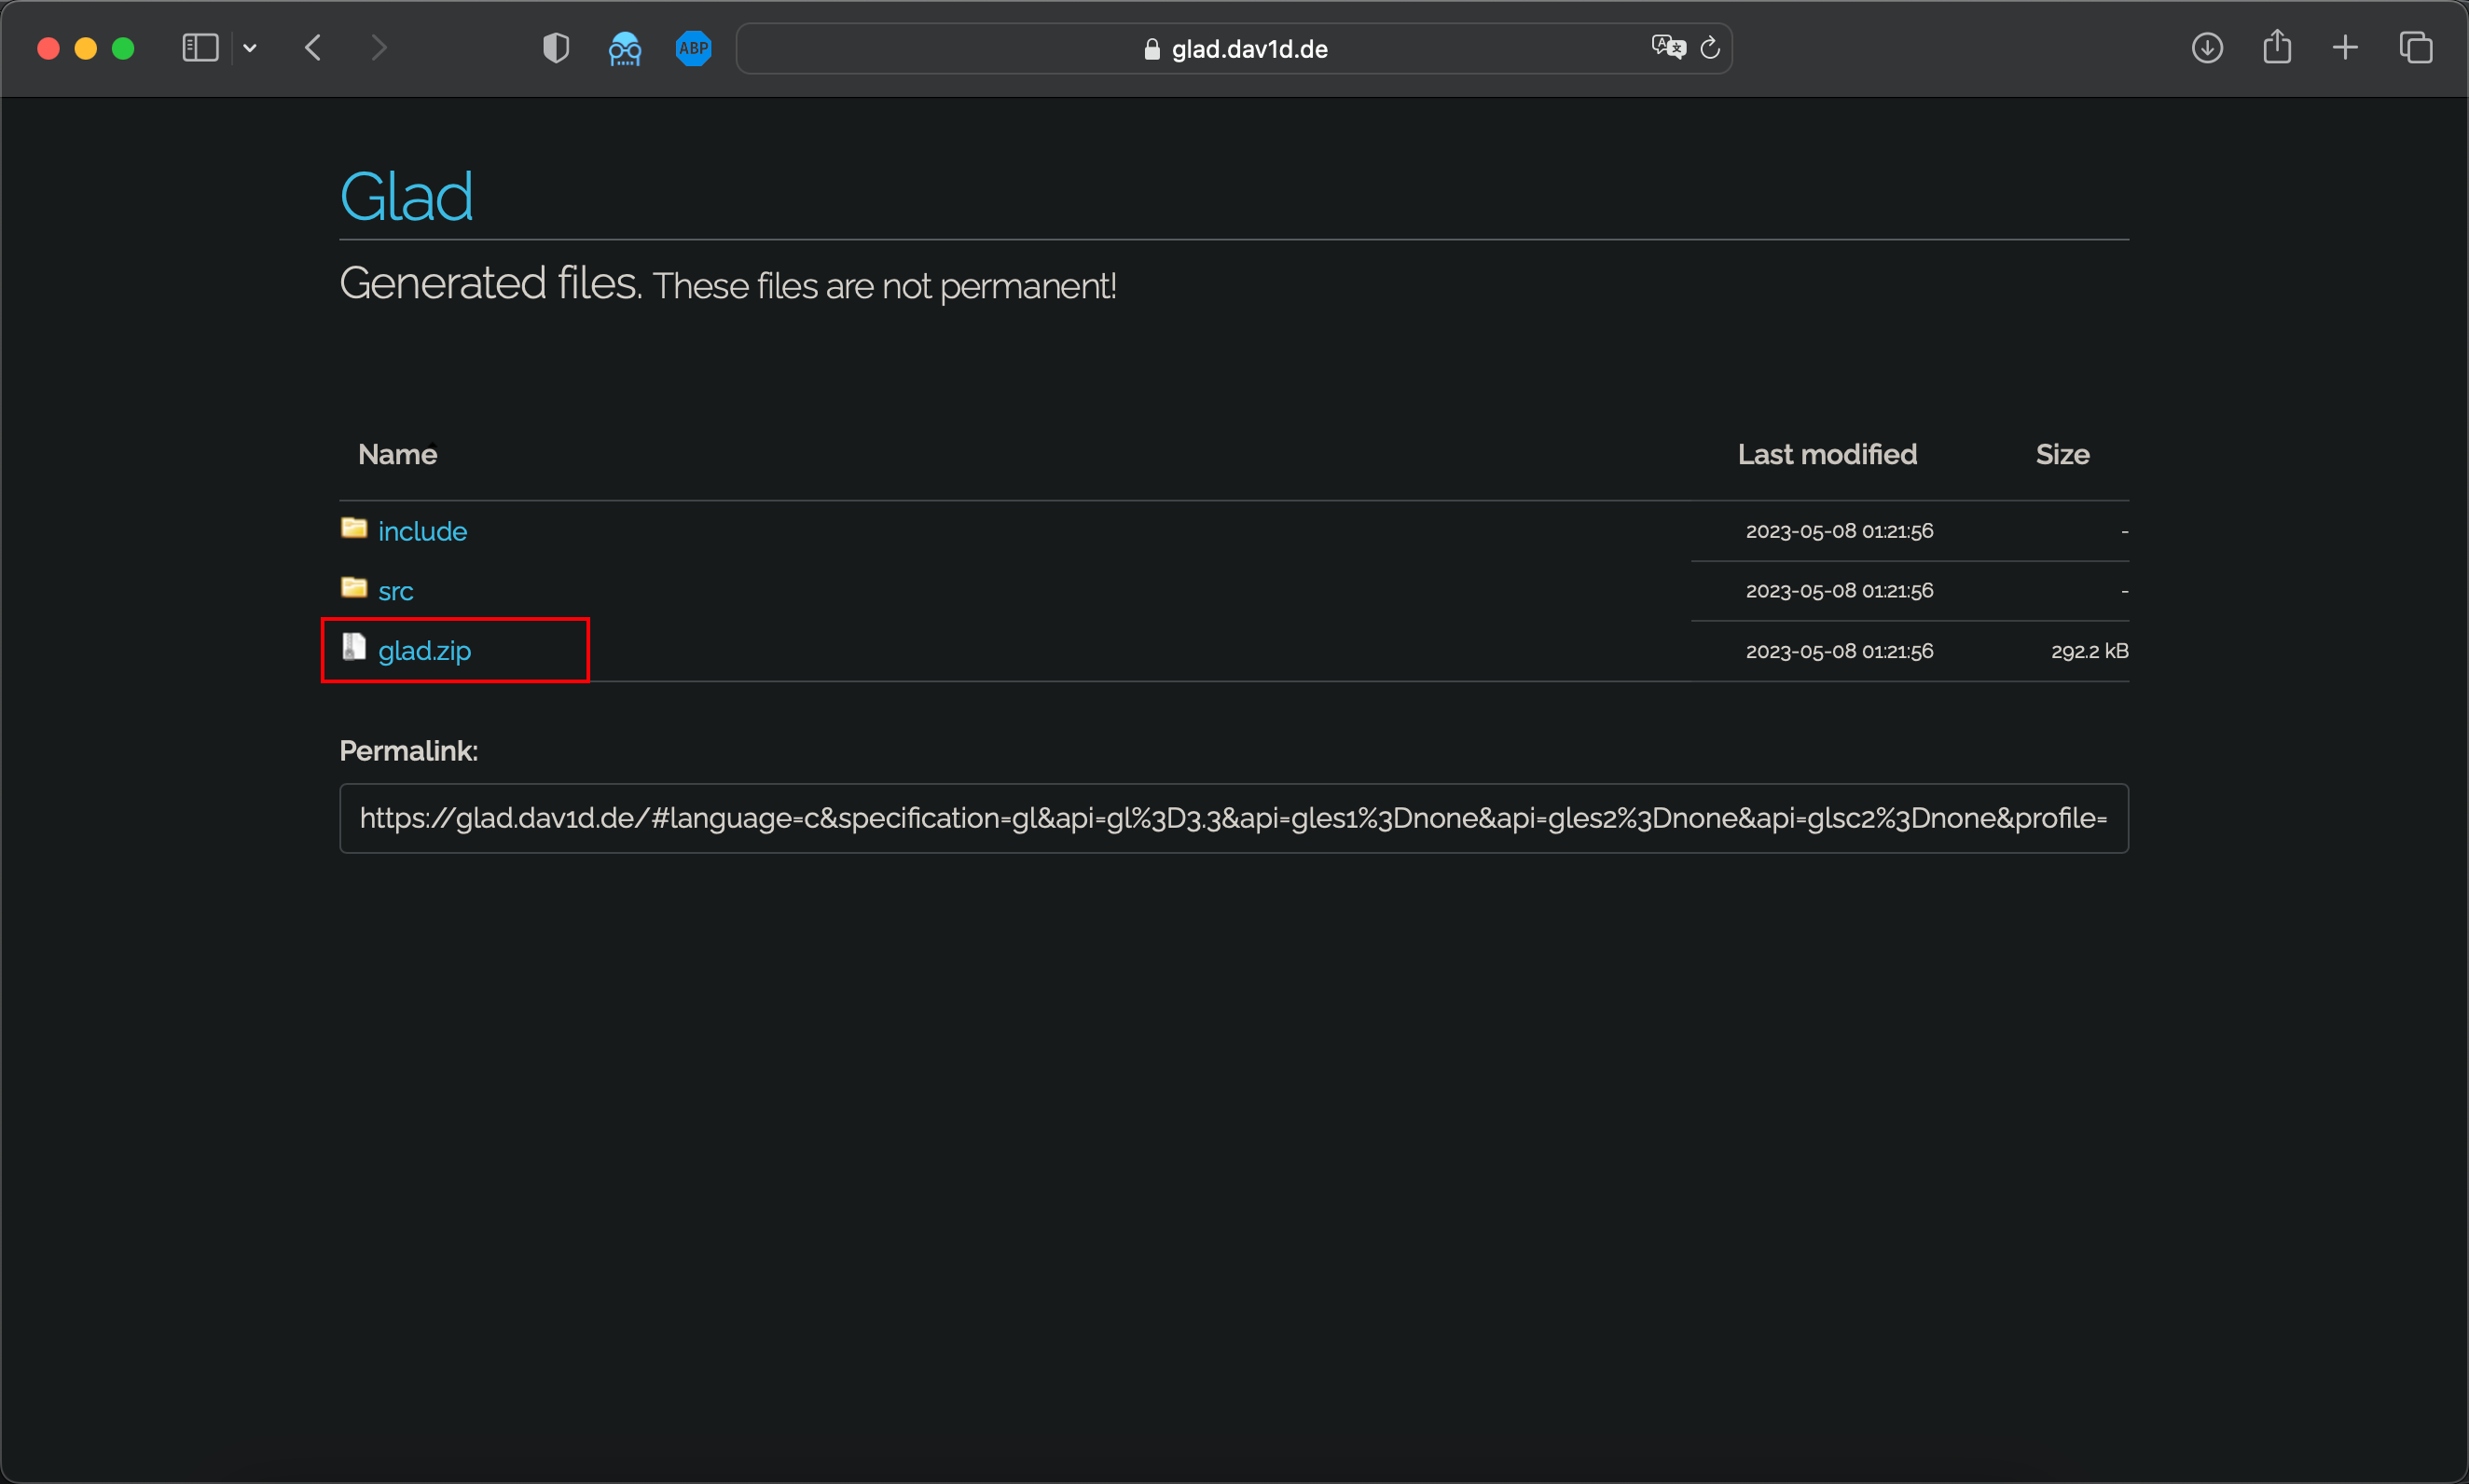
Task: Open the include folder link
Action: tap(422, 531)
